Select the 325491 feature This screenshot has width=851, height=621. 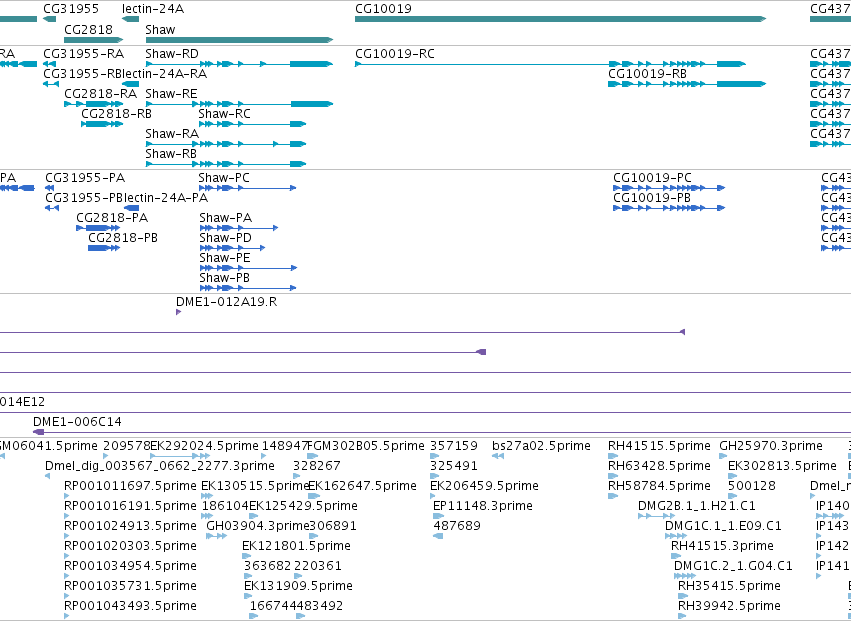click(x=434, y=476)
